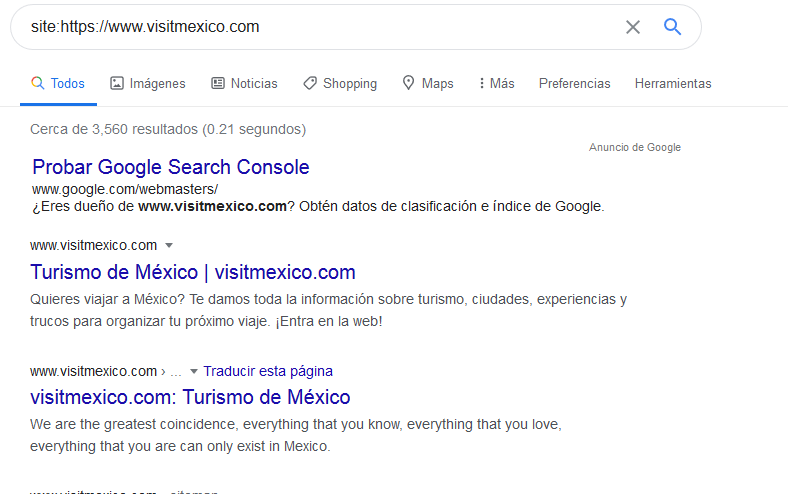
Task: Click the Noticias newspaper icon
Action: (x=218, y=83)
